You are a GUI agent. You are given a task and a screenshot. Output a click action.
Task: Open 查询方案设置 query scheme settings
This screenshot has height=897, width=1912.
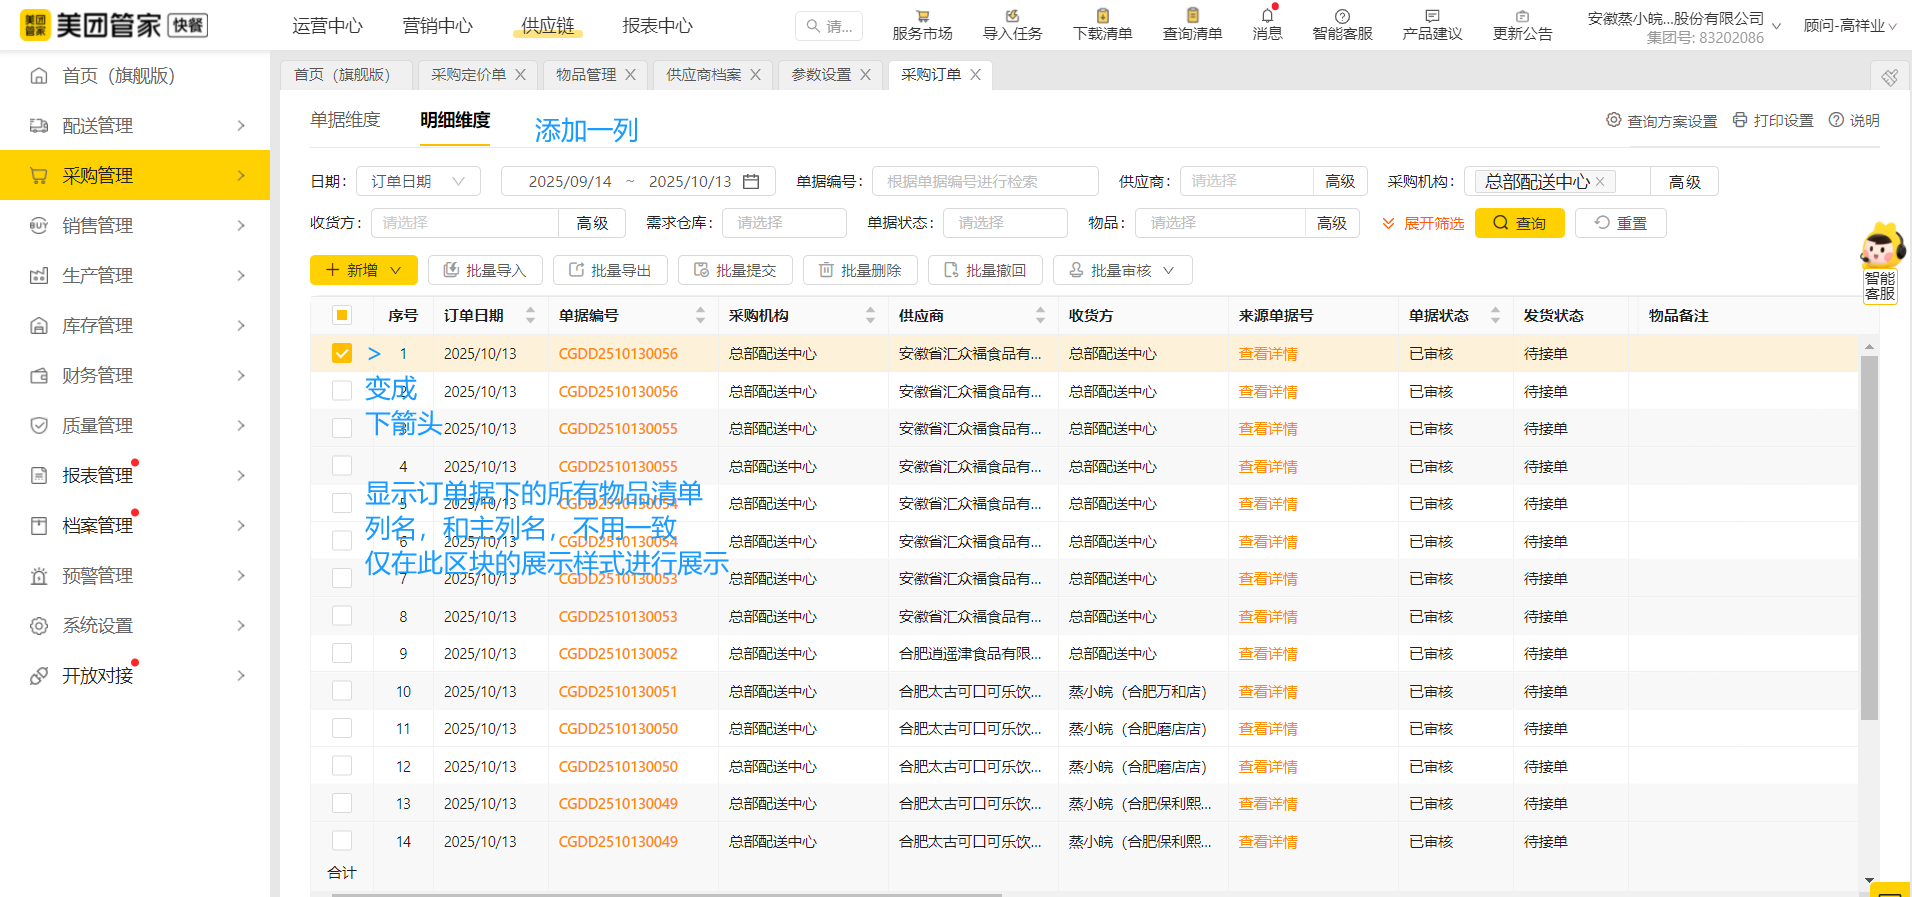click(1661, 120)
